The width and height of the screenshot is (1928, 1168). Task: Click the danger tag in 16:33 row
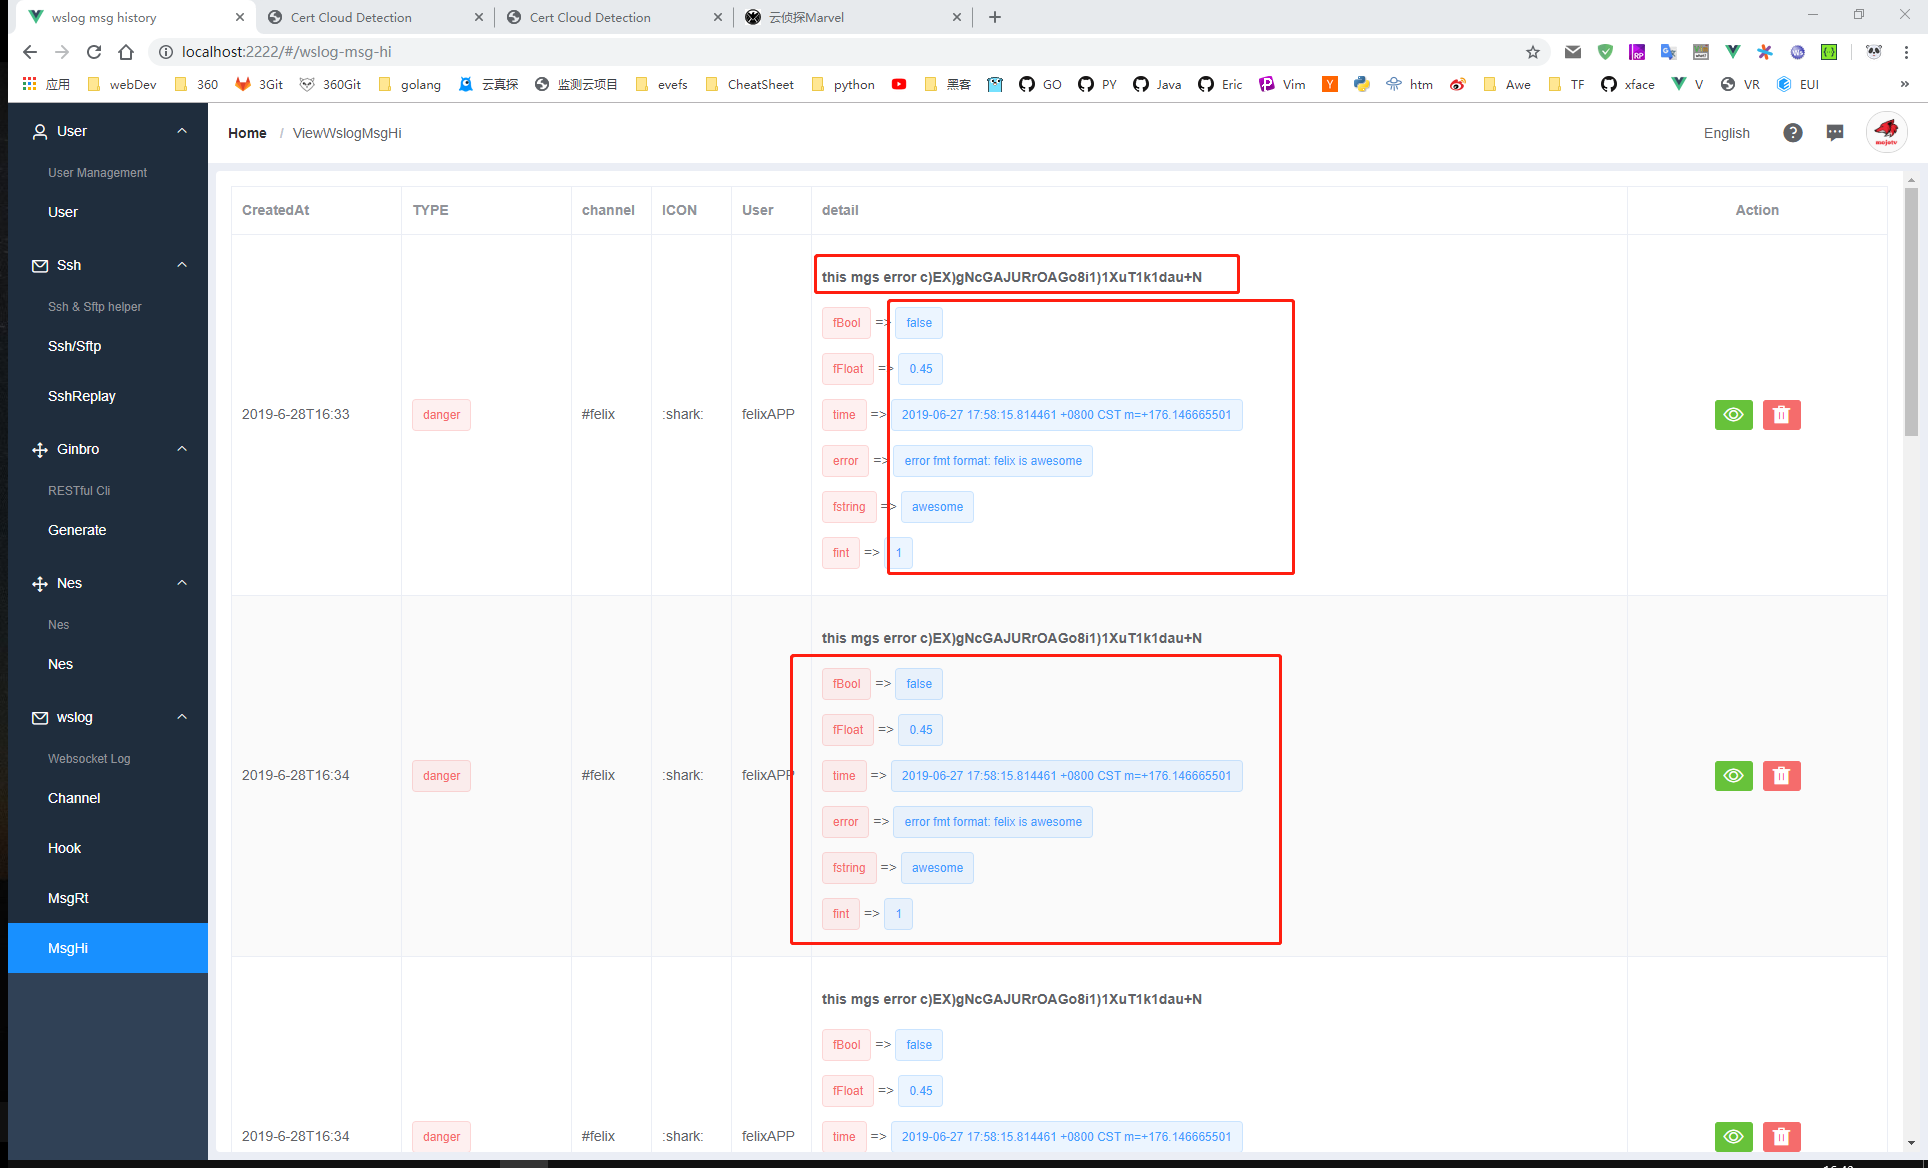441,415
